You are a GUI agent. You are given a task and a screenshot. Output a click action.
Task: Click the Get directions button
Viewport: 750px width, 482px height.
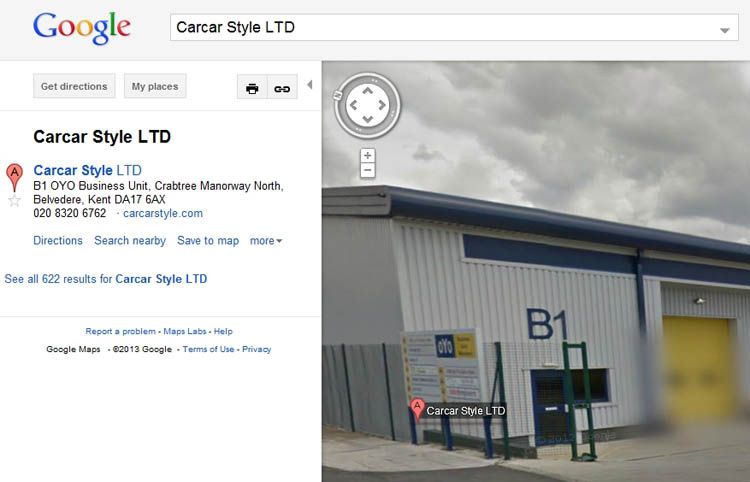click(x=74, y=86)
